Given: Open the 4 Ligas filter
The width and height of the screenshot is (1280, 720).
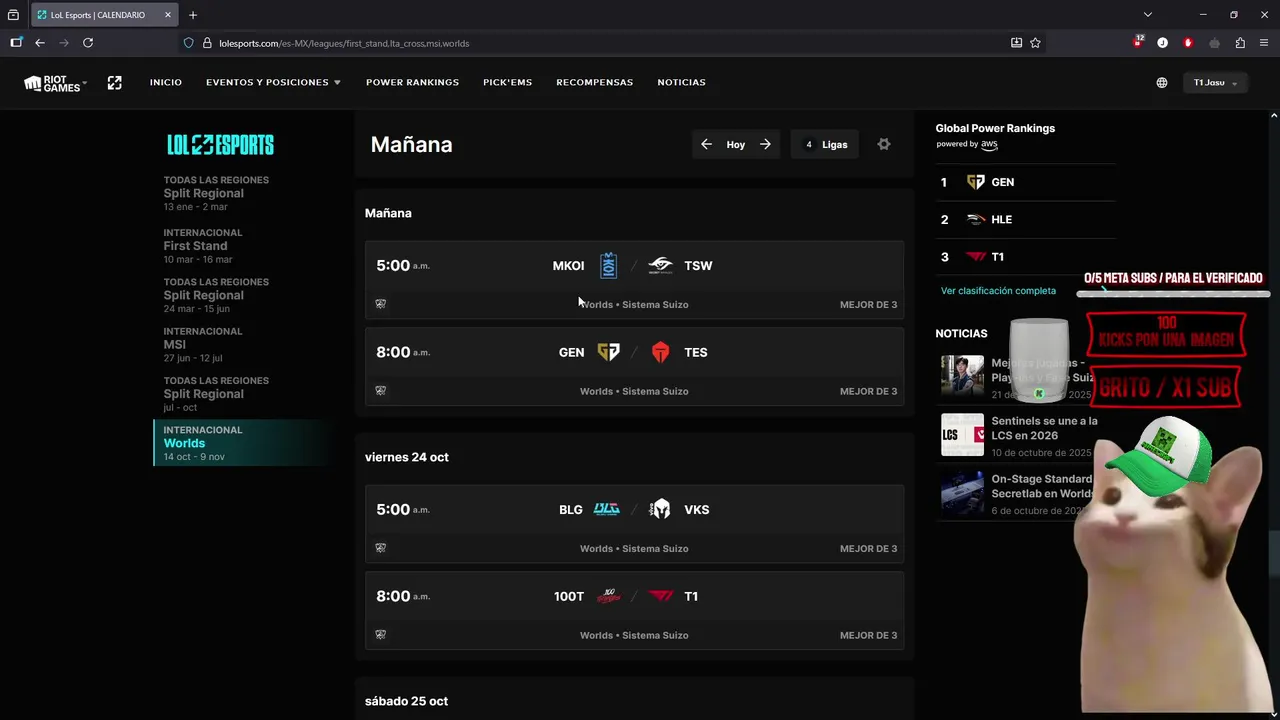Looking at the screenshot, I should click(826, 144).
